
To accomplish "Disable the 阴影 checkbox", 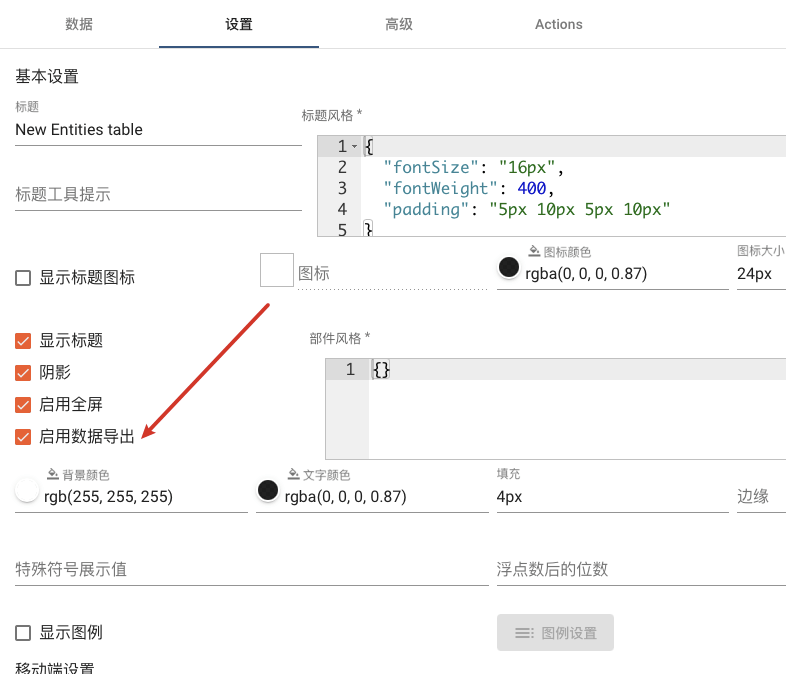I will [23, 373].
